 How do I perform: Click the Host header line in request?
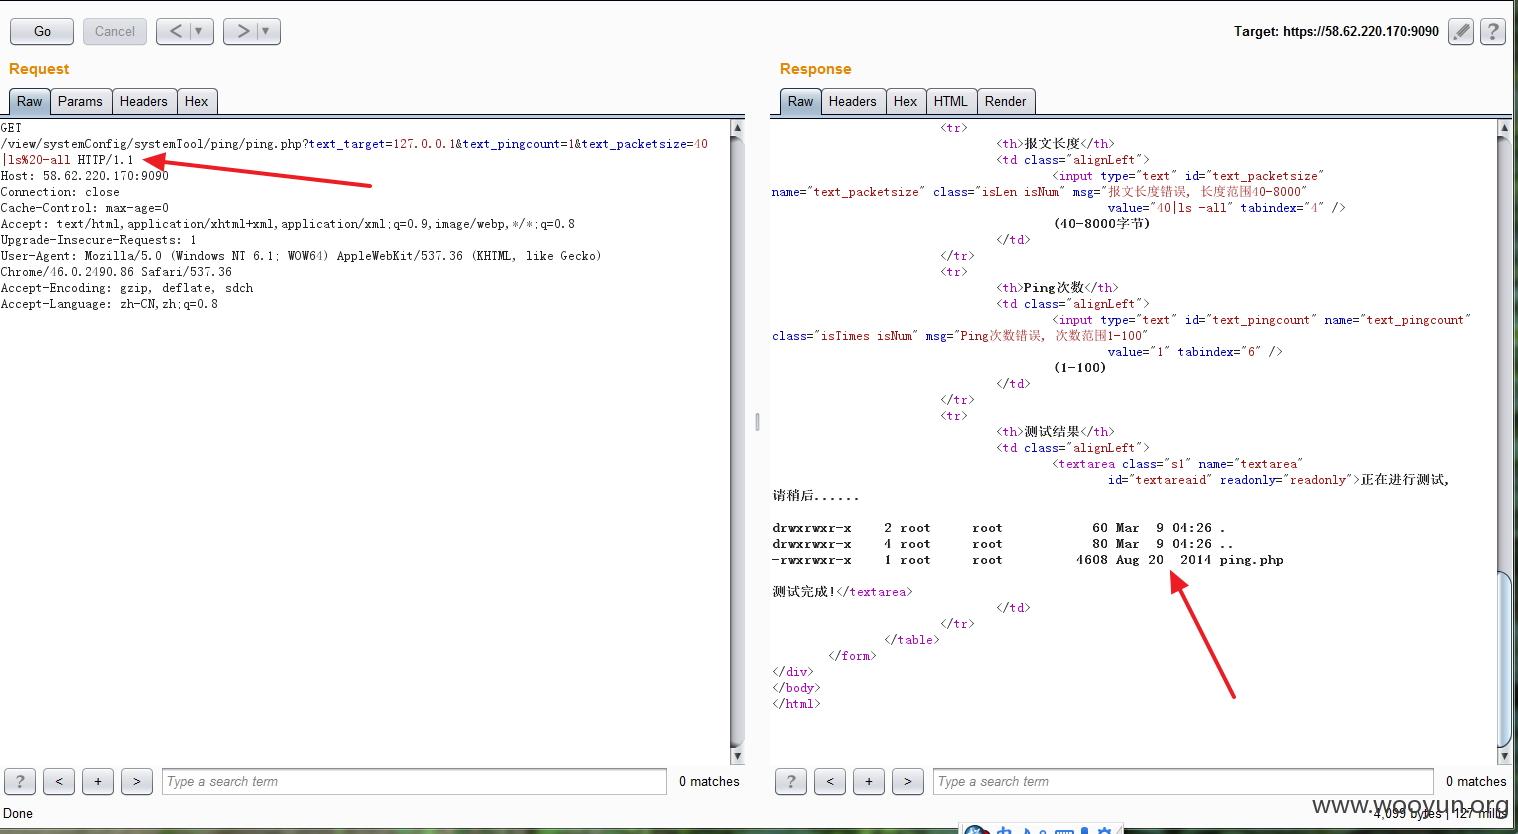coord(85,176)
